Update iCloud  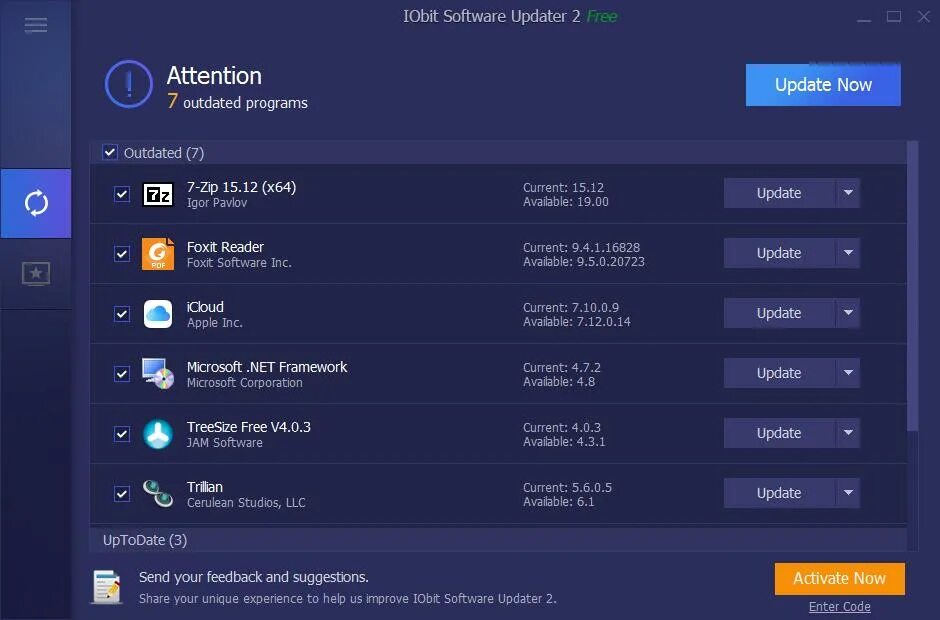point(779,313)
